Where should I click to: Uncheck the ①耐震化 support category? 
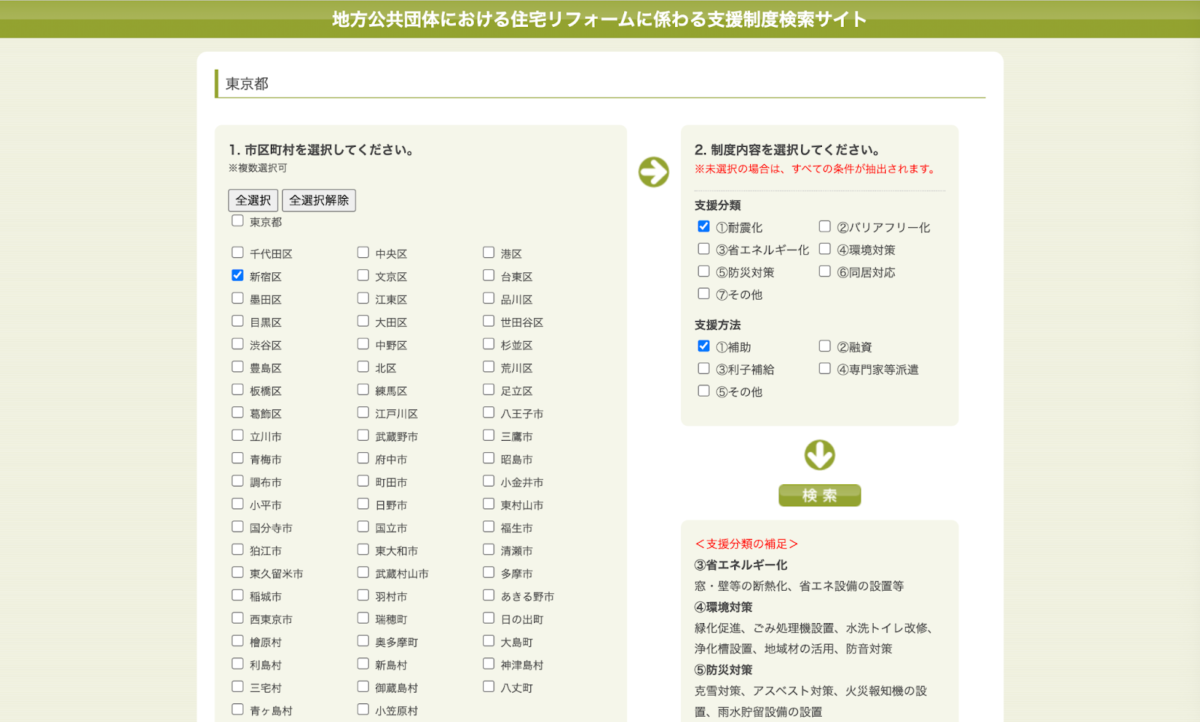tap(703, 226)
